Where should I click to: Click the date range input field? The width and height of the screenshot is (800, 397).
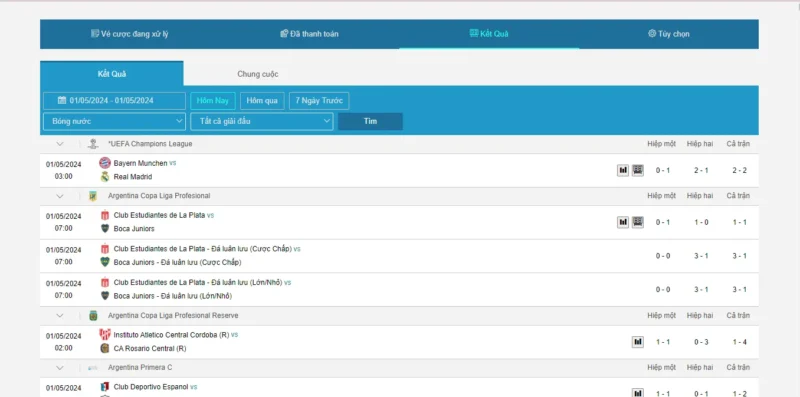coord(114,101)
